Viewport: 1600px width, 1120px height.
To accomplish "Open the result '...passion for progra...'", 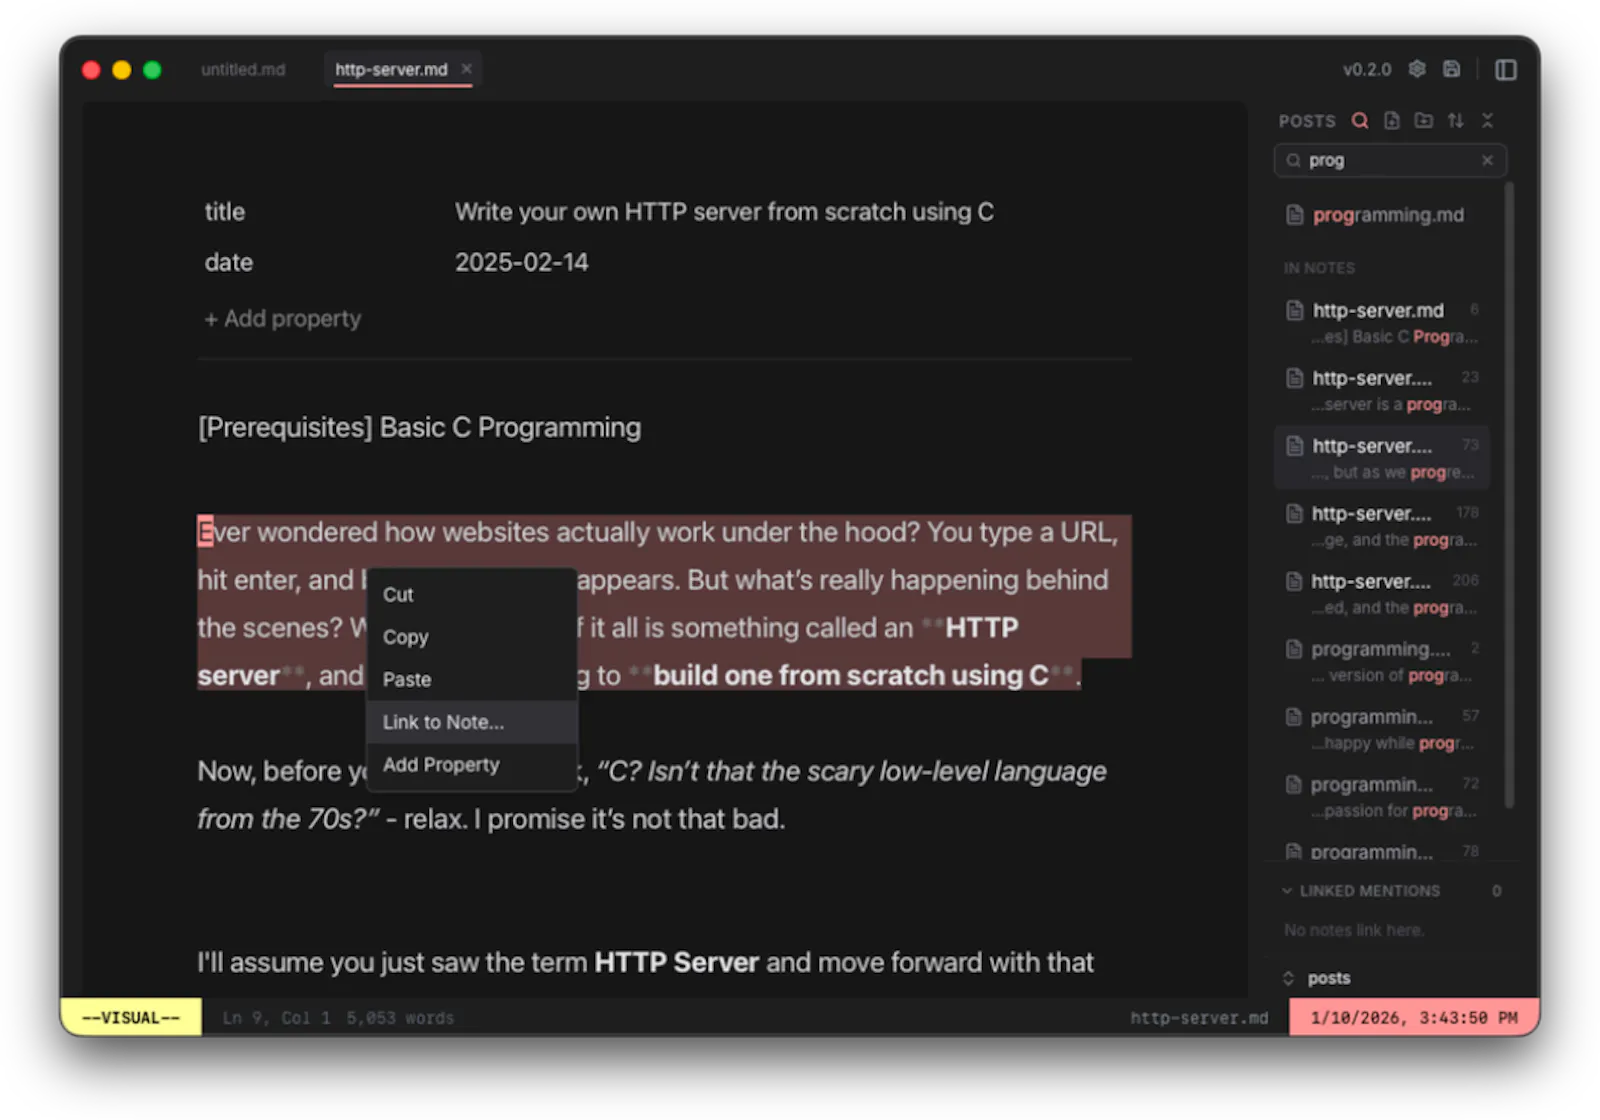I will [x=1383, y=797].
